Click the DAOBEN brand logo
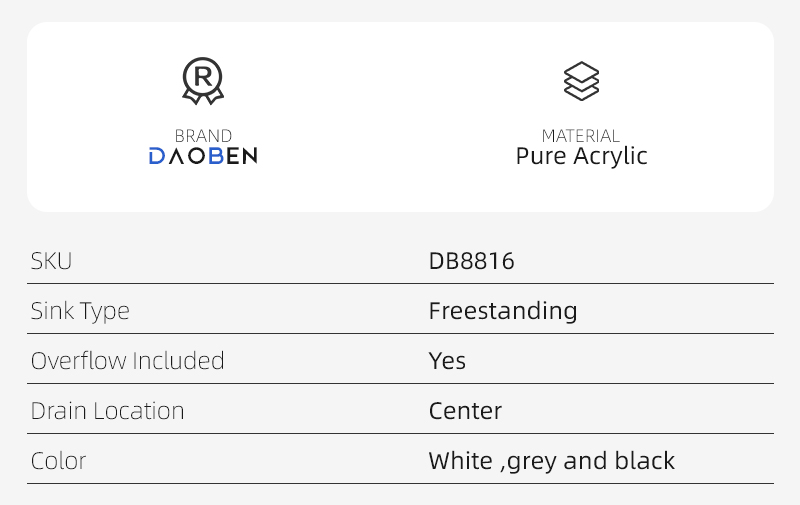The width and height of the screenshot is (800, 505). tap(203, 156)
